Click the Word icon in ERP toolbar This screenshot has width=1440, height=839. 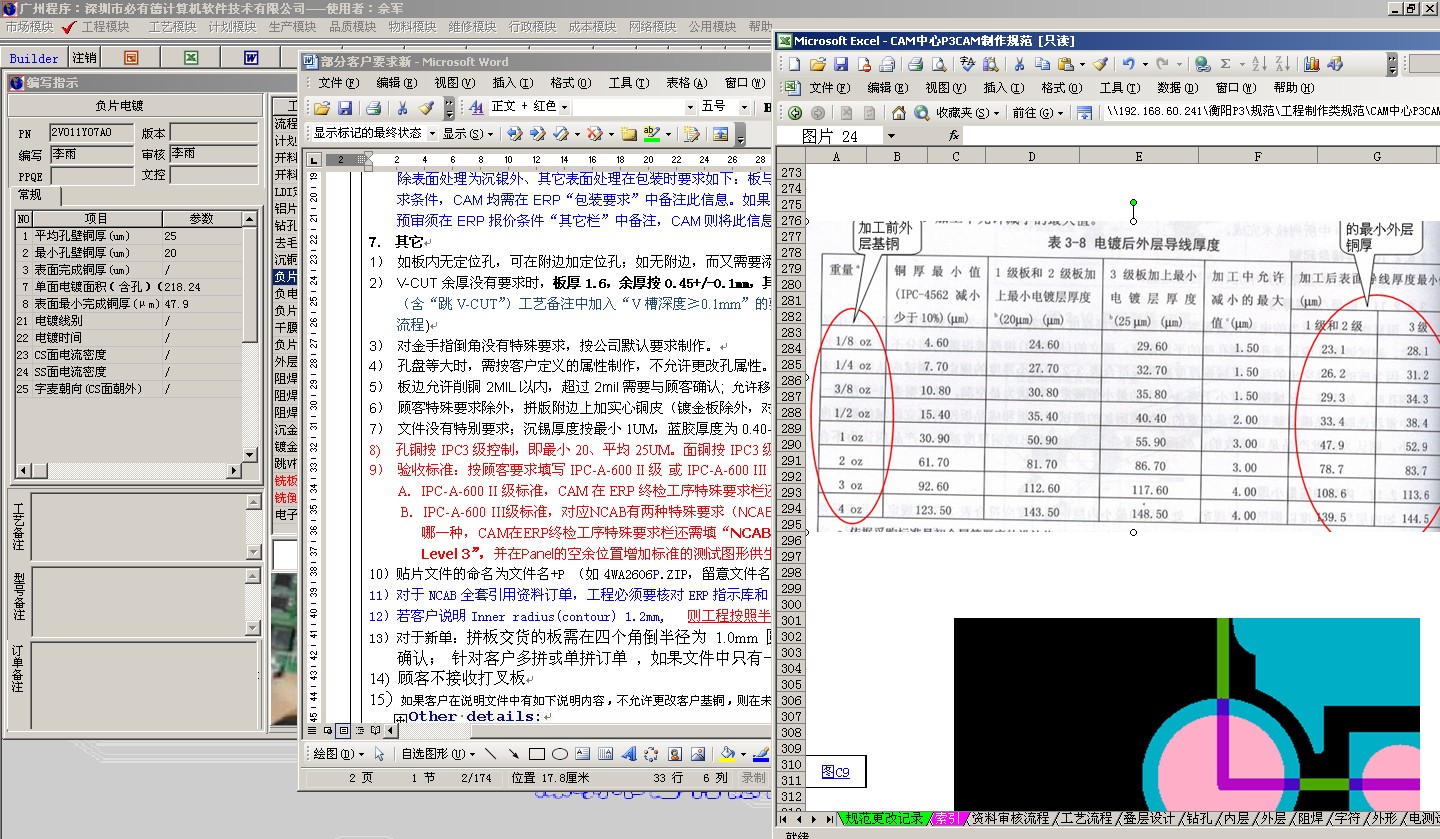coord(252,58)
